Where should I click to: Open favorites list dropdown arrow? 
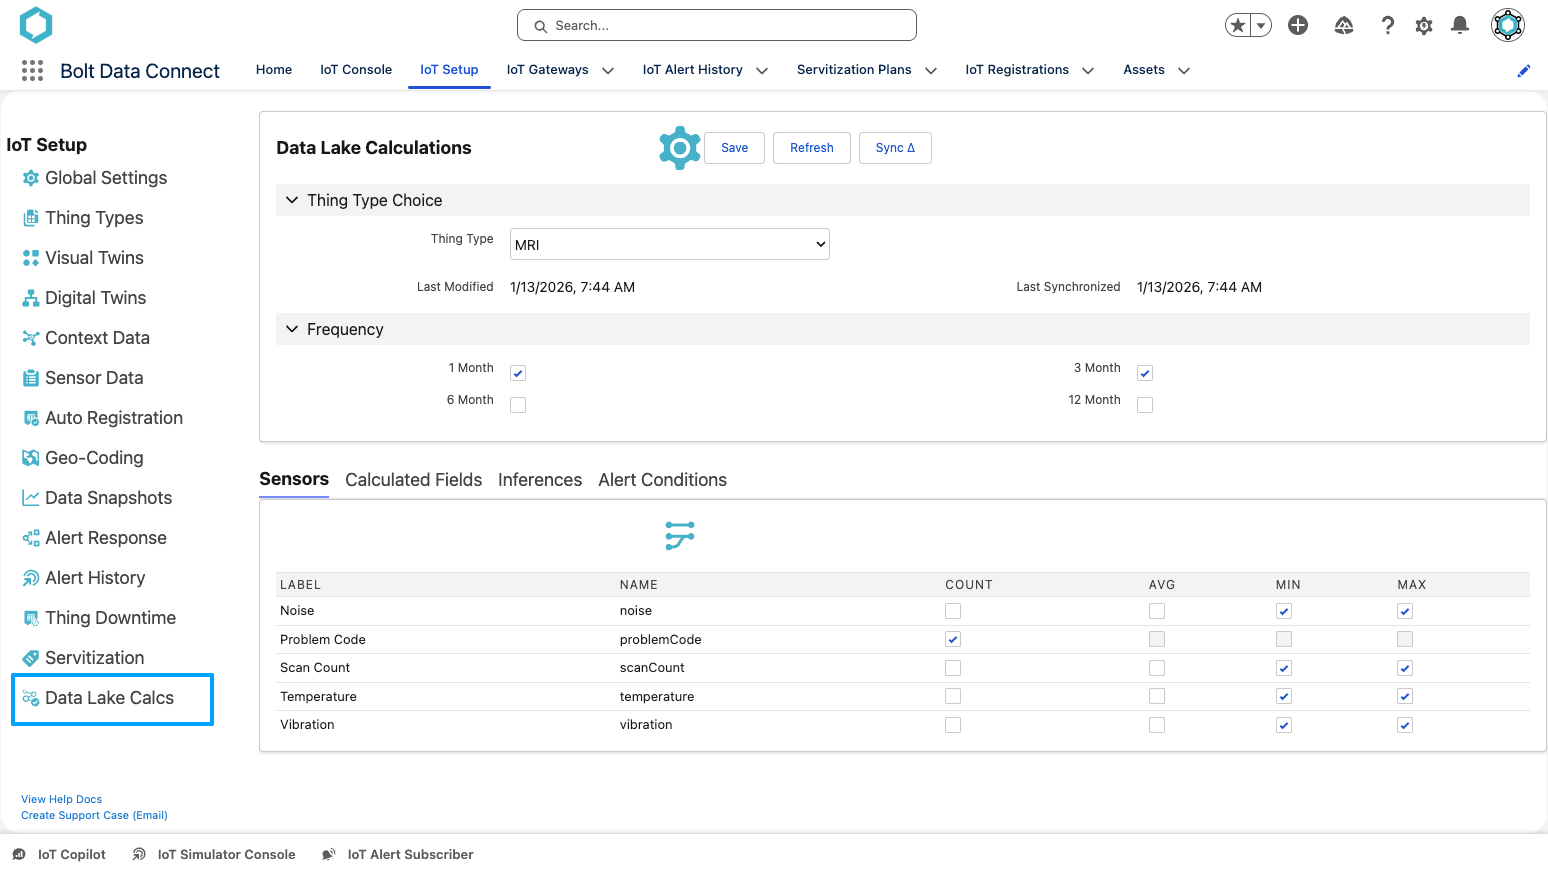coord(1261,25)
